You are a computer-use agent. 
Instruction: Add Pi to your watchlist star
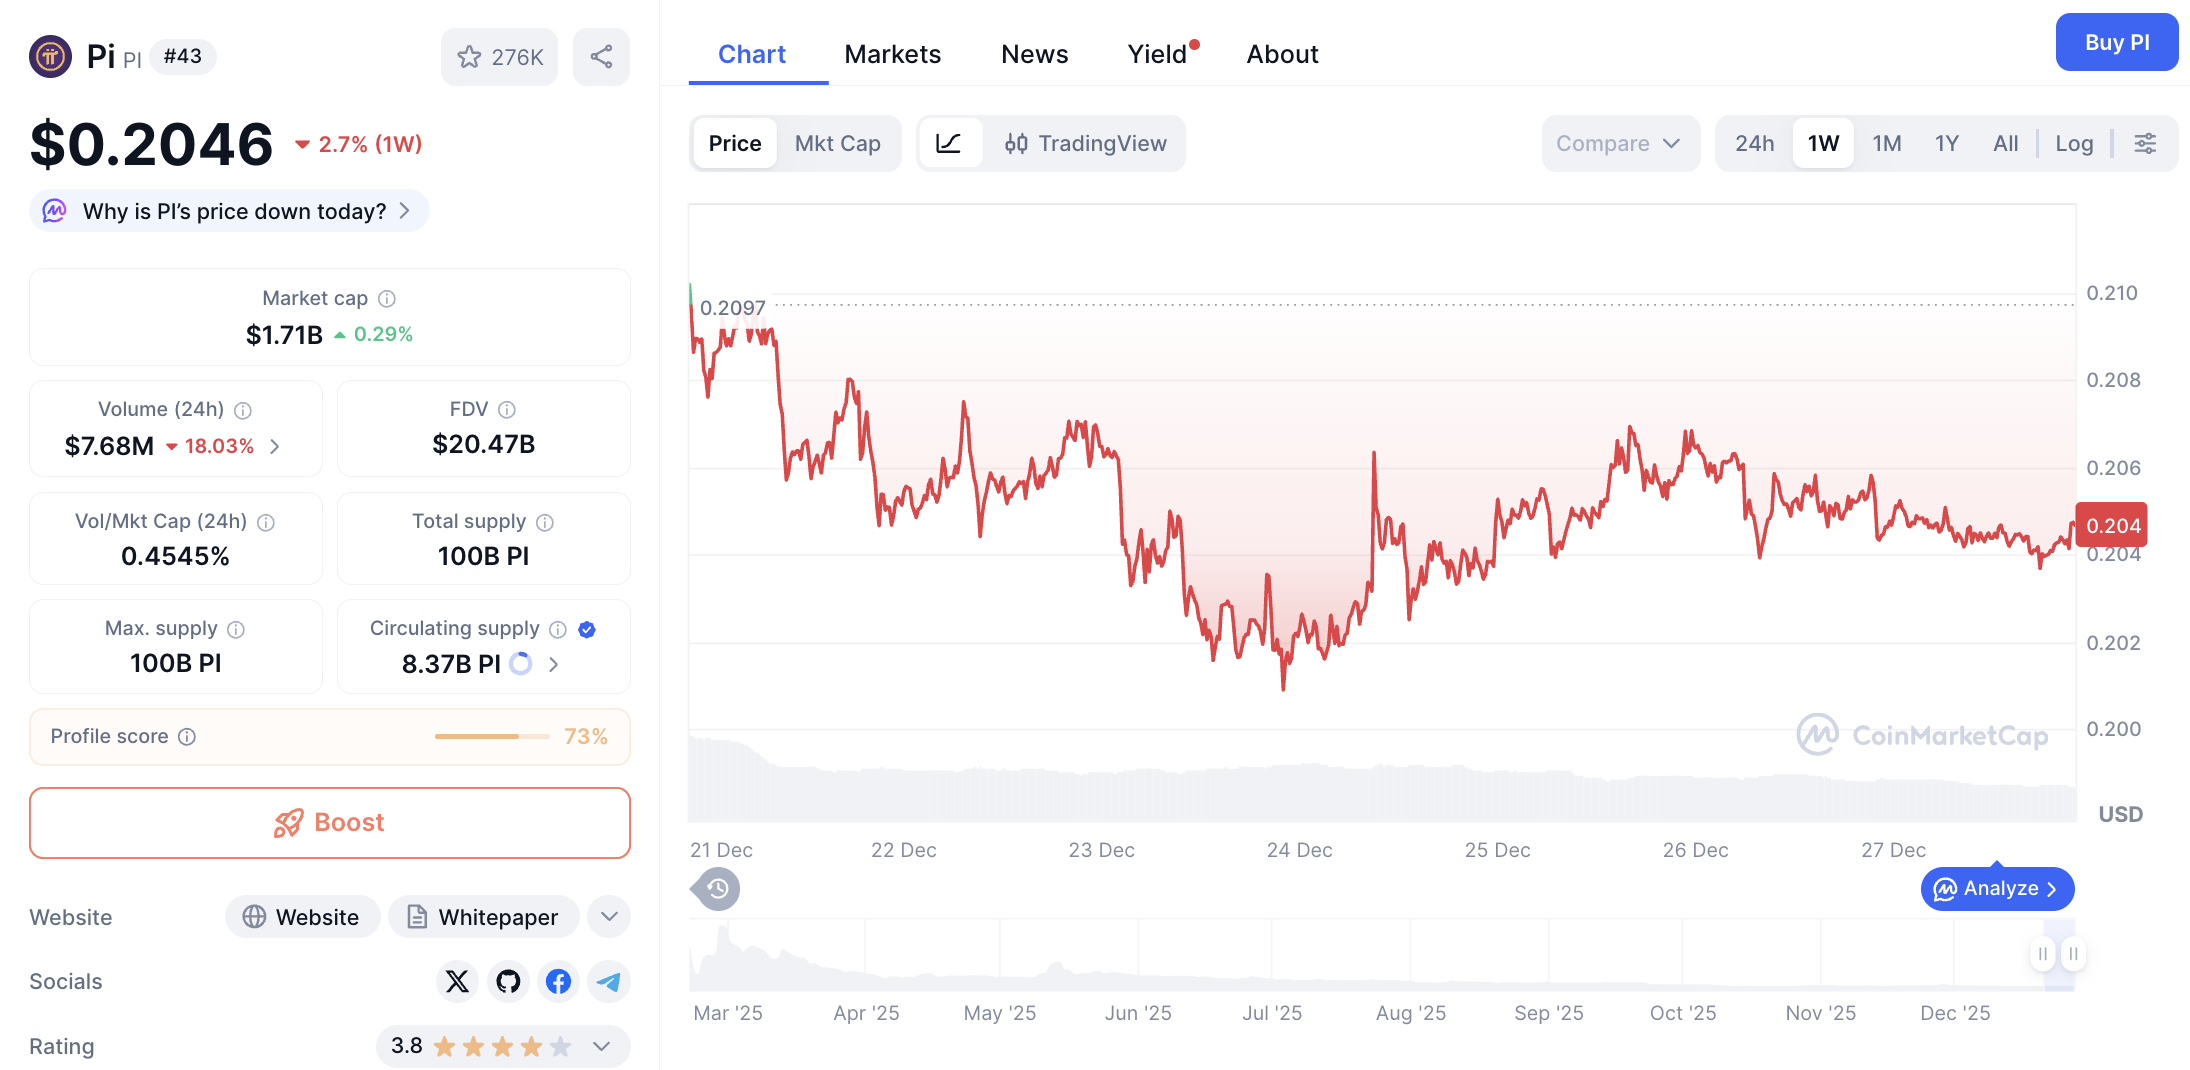point(470,57)
